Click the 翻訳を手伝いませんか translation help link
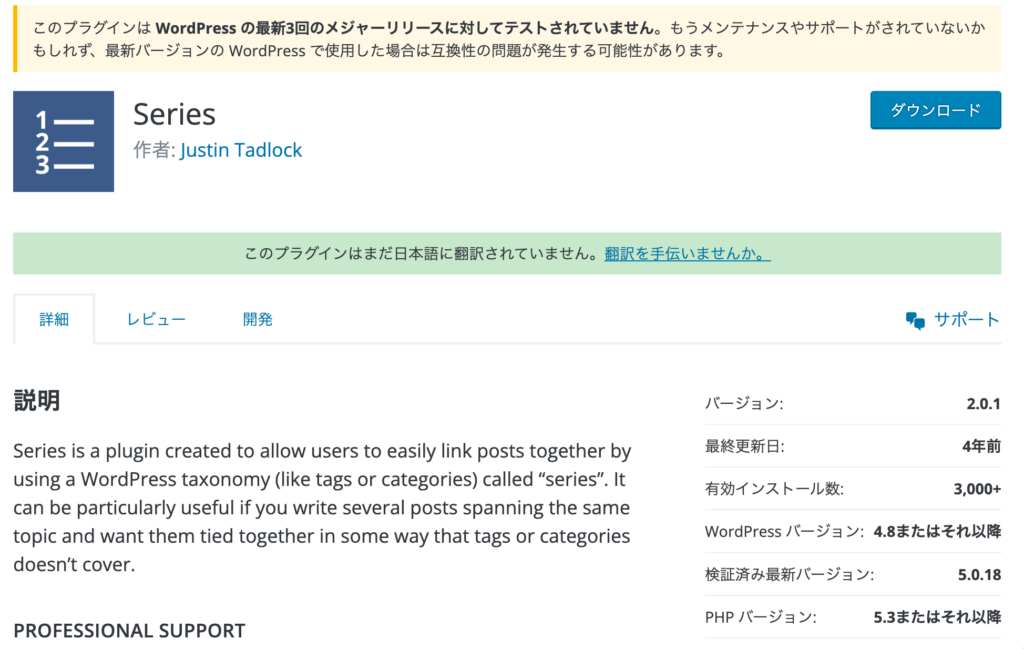Image resolution: width=1024 pixels, height=649 pixels. [x=687, y=253]
